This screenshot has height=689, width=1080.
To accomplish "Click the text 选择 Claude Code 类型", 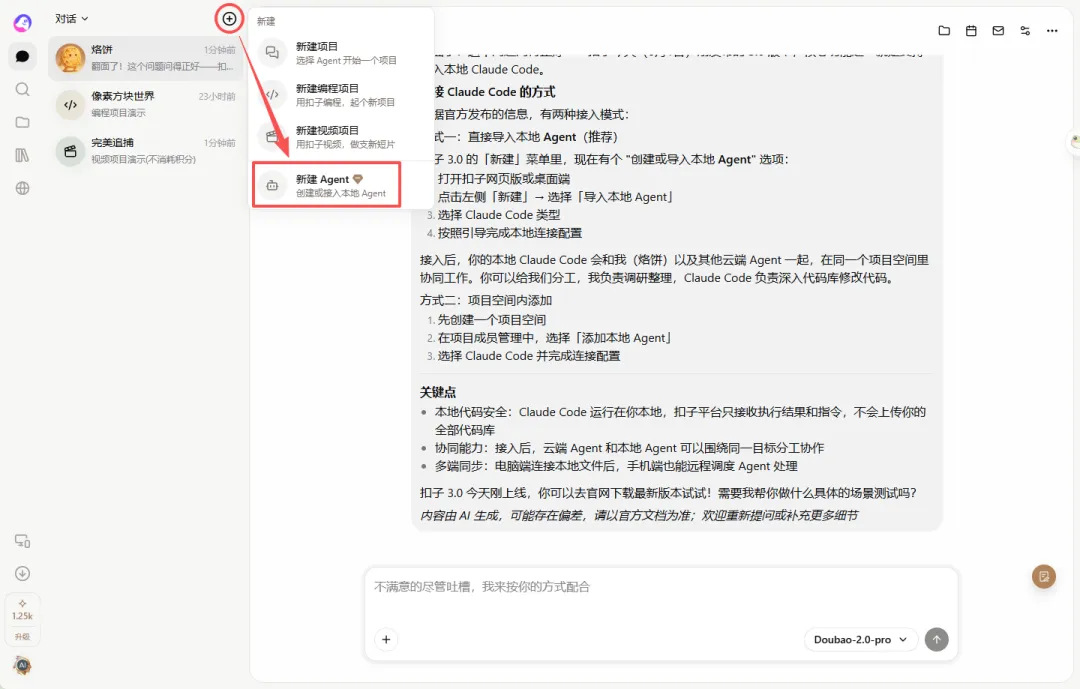I will point(499,215).
